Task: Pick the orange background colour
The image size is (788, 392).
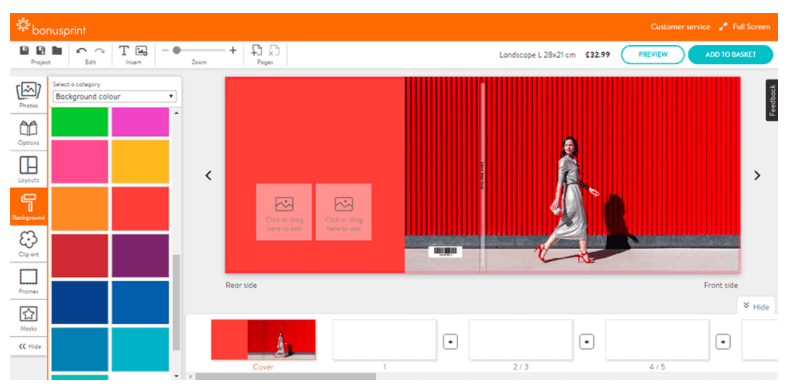Action: click(x=79, y=209)
